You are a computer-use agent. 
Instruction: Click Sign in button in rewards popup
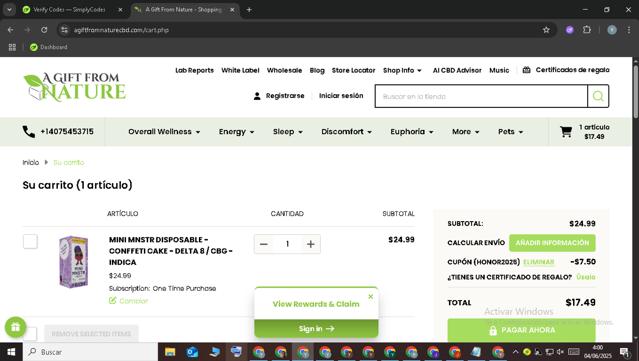coord(316,328)
